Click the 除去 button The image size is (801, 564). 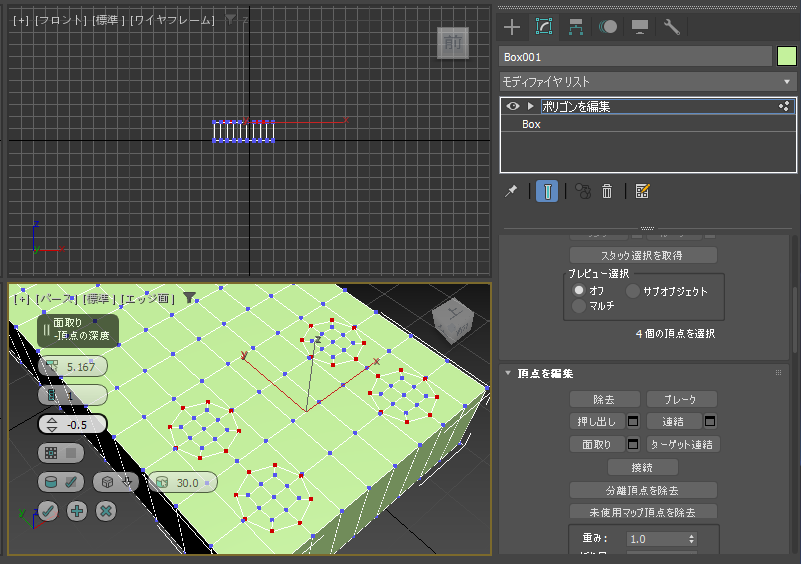tap(604, 400)
